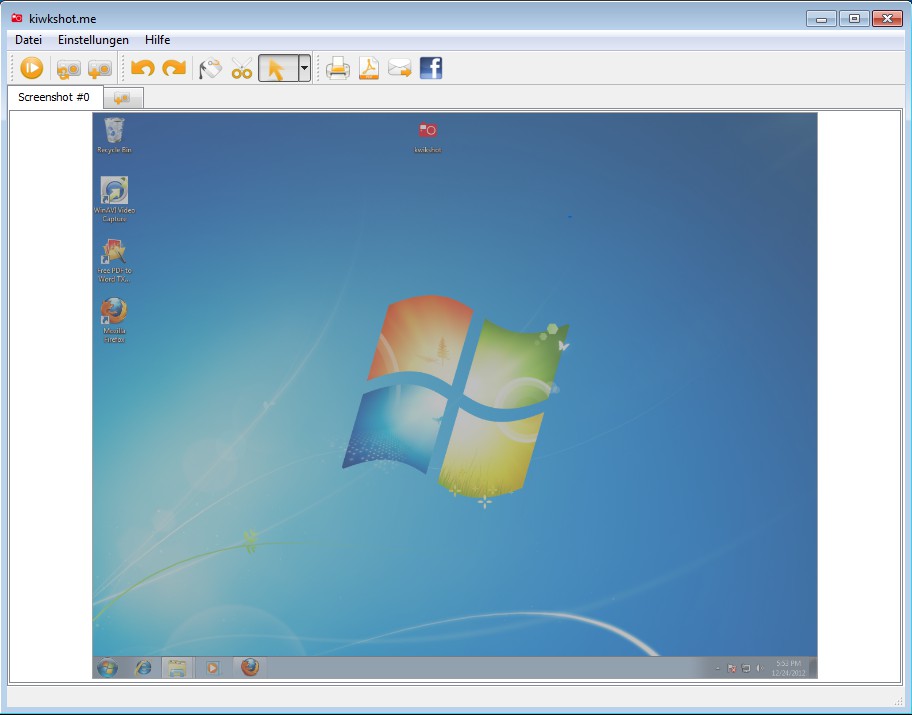Redo the last undone edit

click(x=174, y=68)
